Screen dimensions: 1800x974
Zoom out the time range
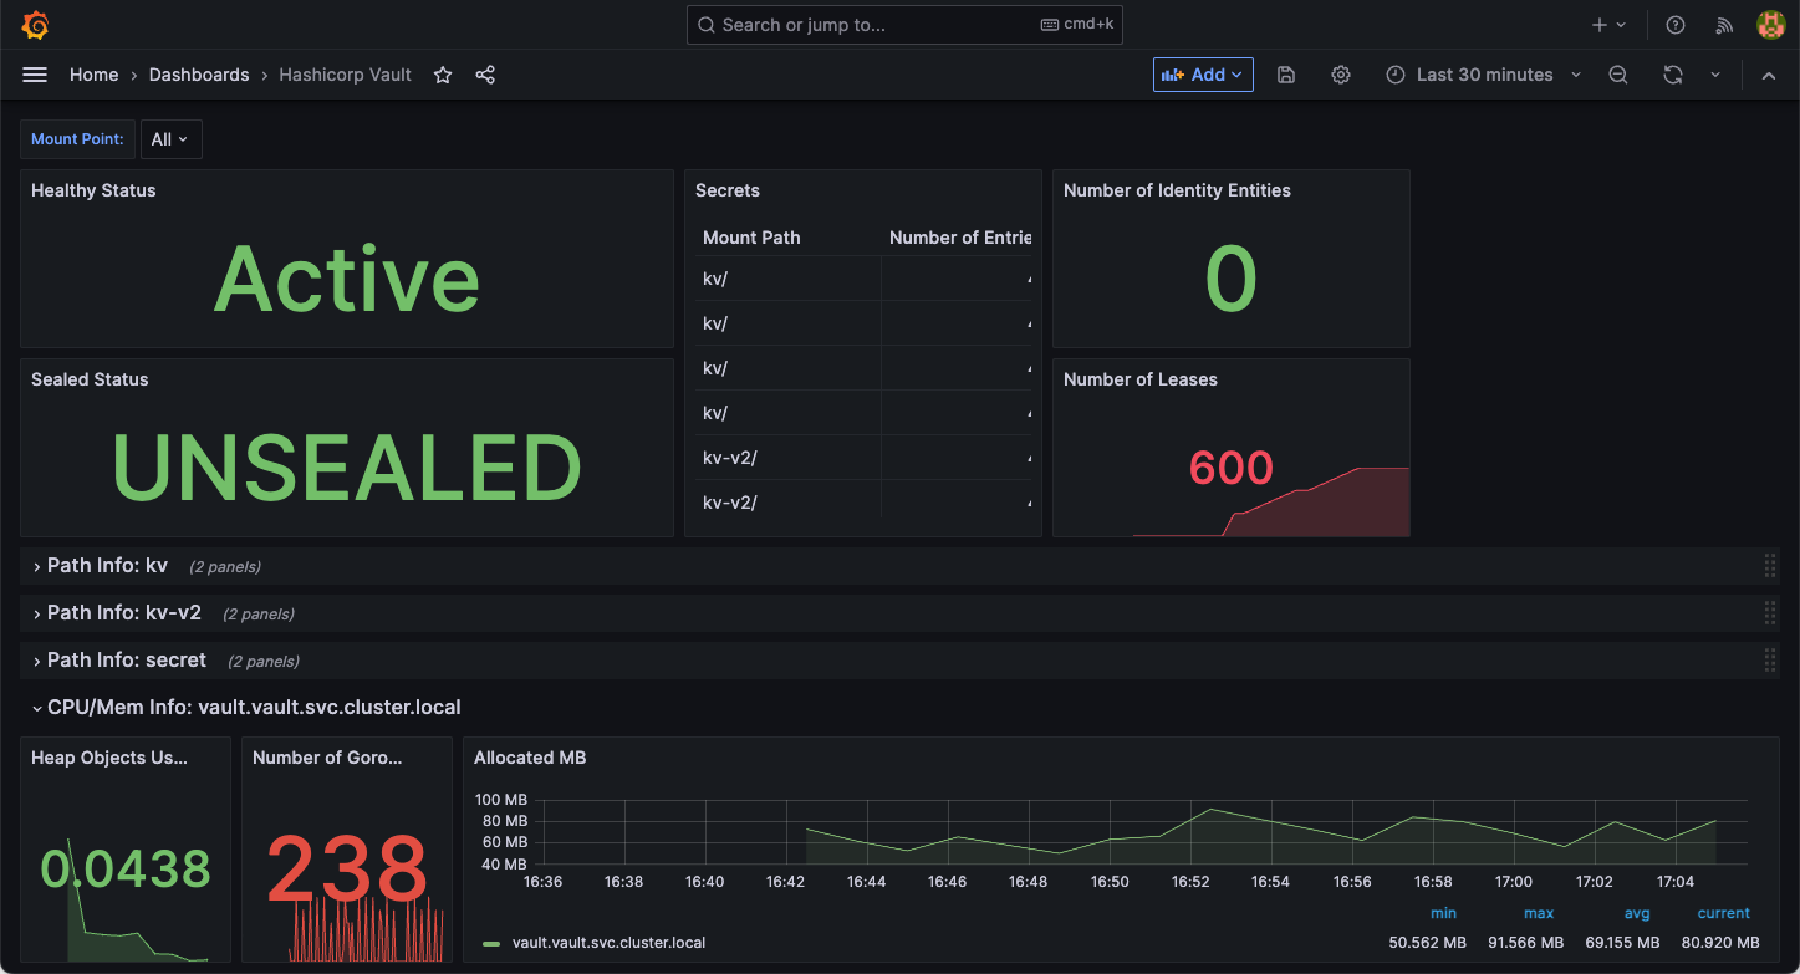click(1618, 75)
